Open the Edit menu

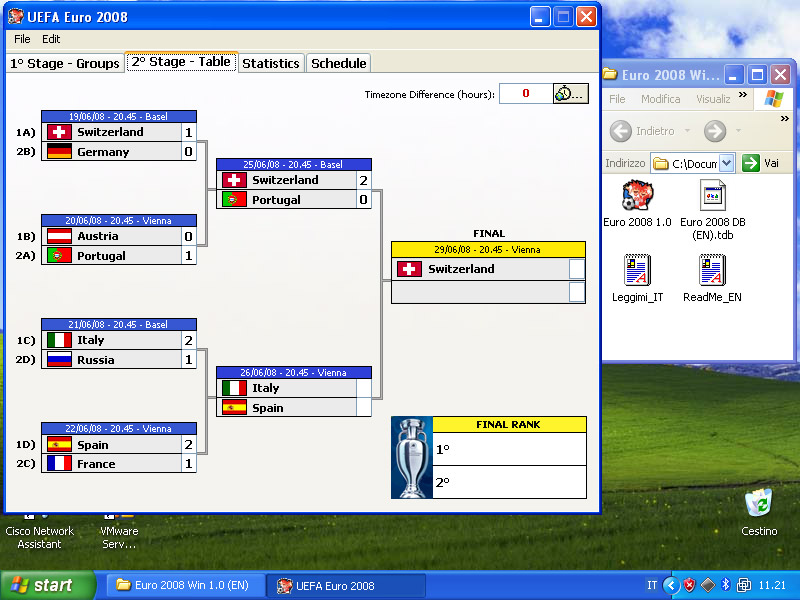pos(51,39)
